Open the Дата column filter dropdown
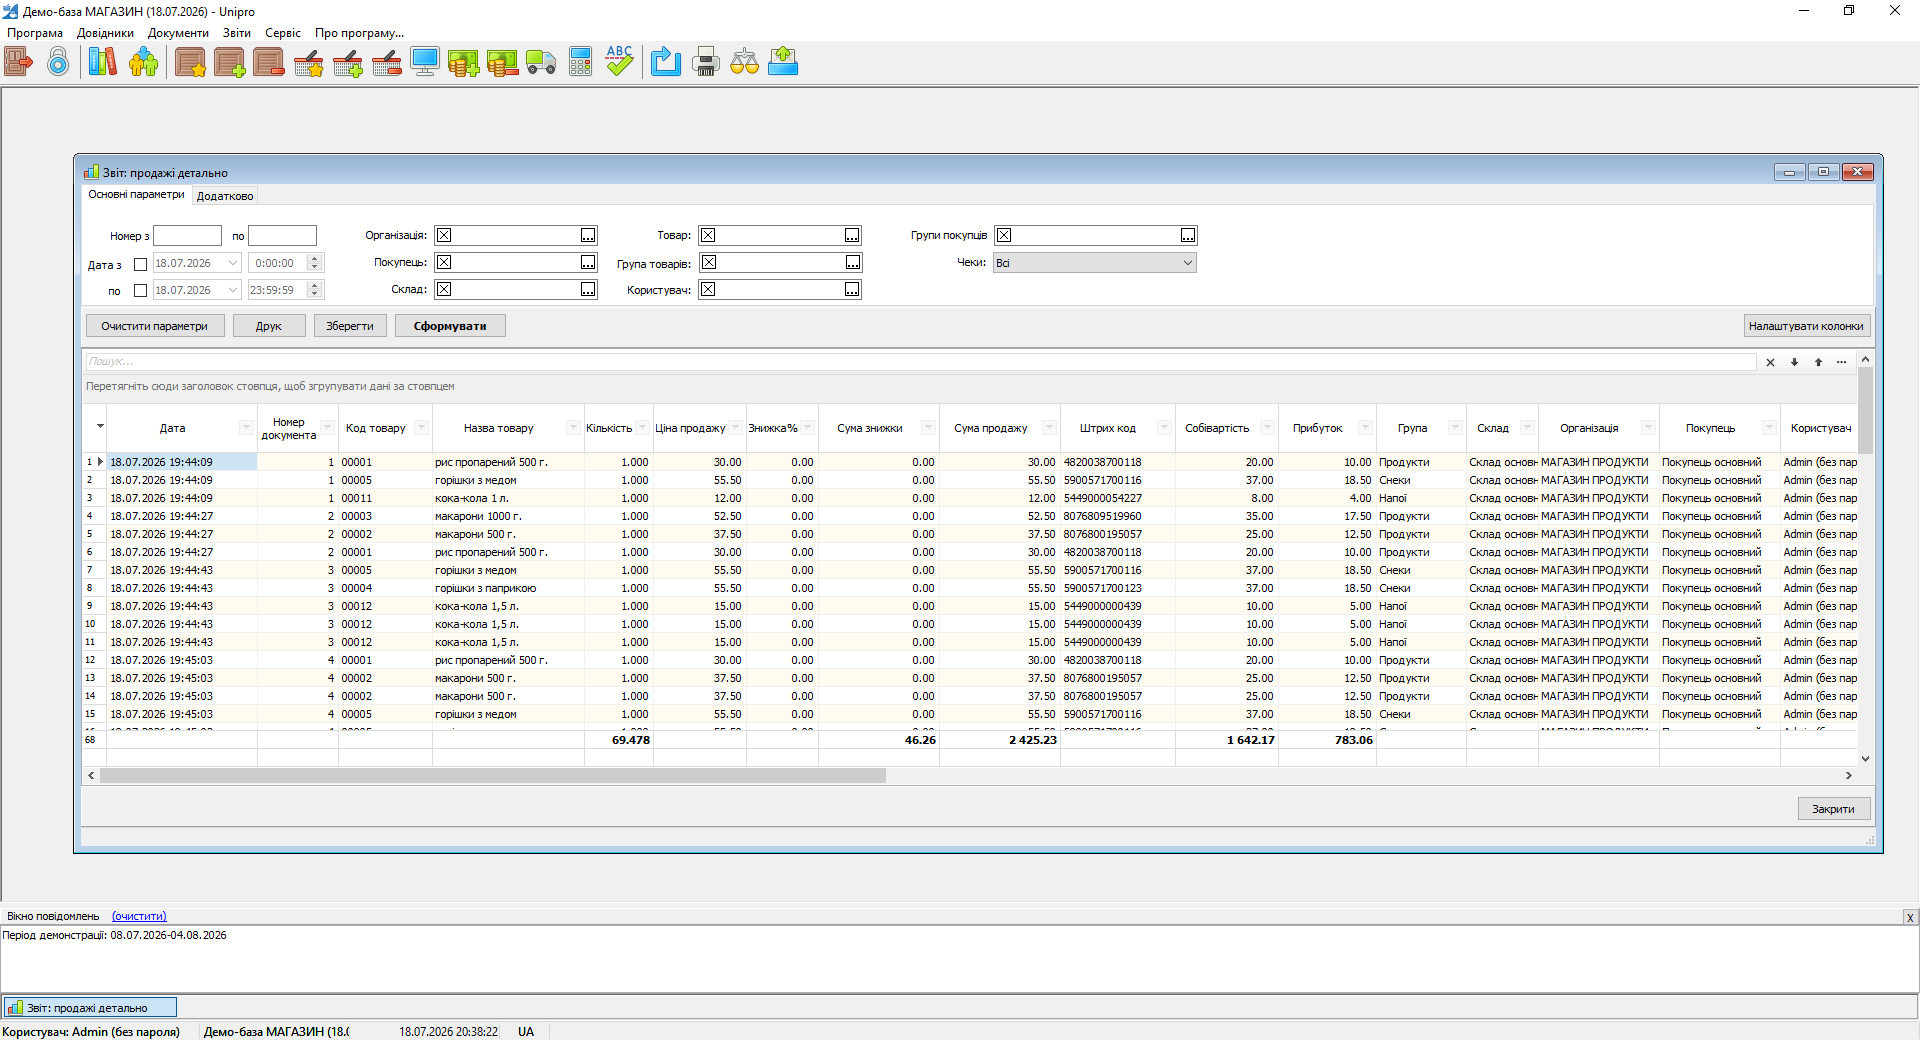This screenshot has height=1040, width=1920. point(246,428)
